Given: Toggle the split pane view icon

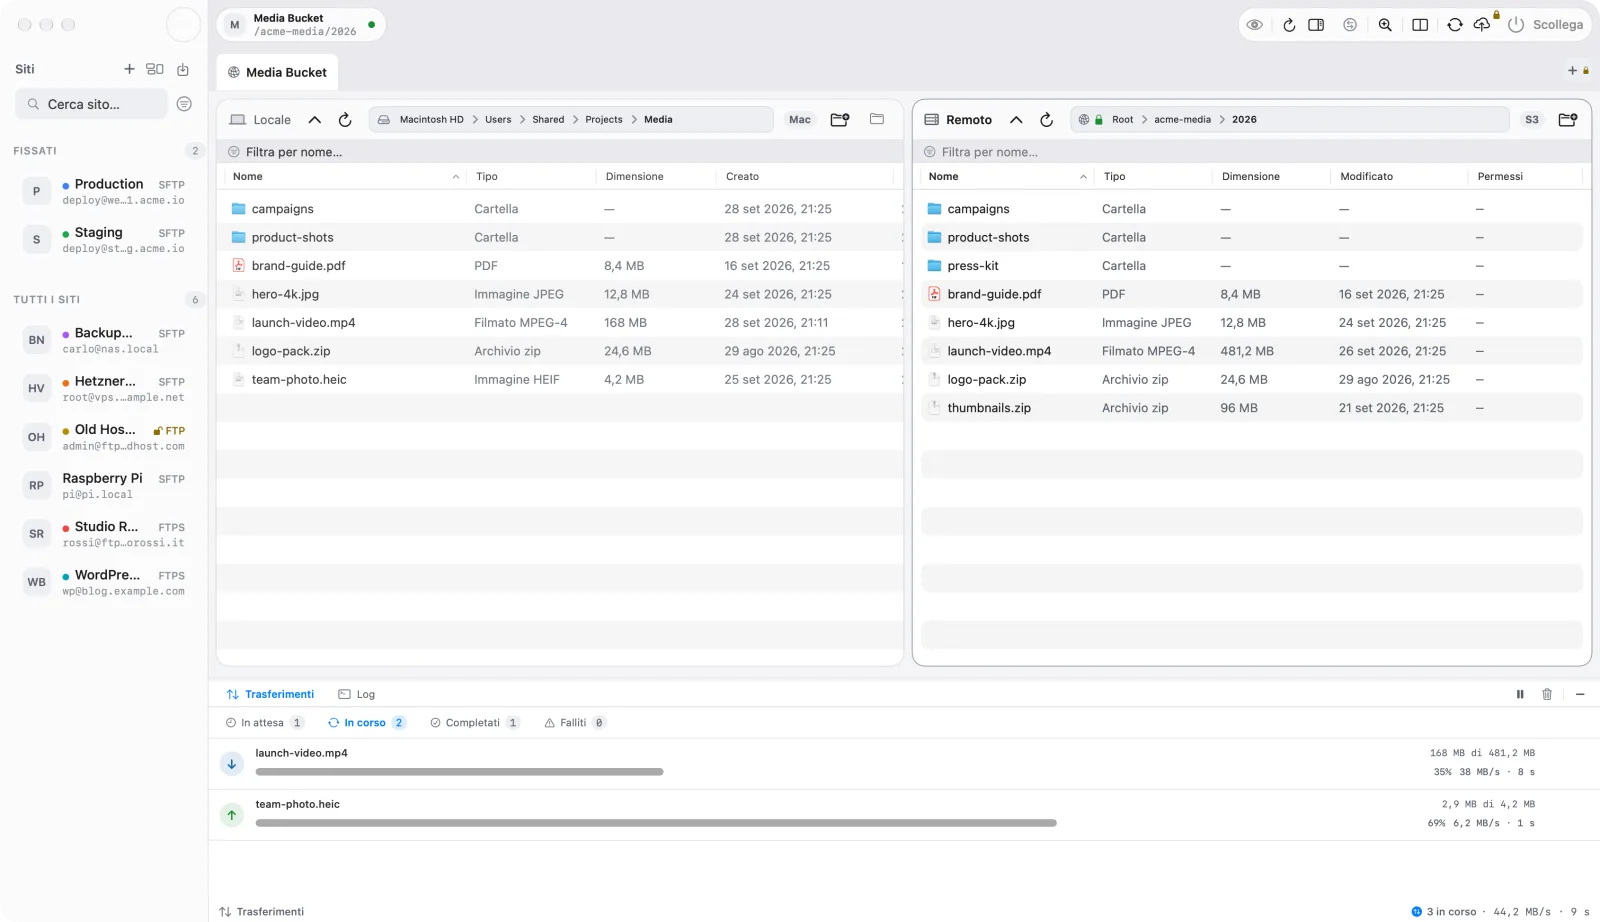Looking at the screenshot, I should point(1420,25).
